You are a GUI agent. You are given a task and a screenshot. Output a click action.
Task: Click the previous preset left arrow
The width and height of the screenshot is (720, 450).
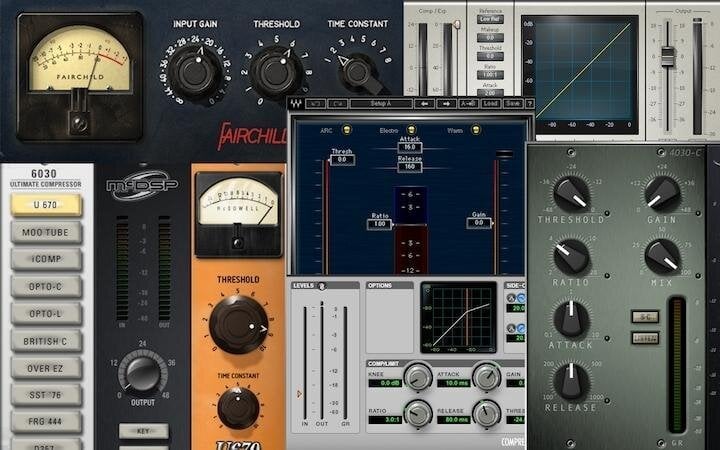tap(425, 104)
